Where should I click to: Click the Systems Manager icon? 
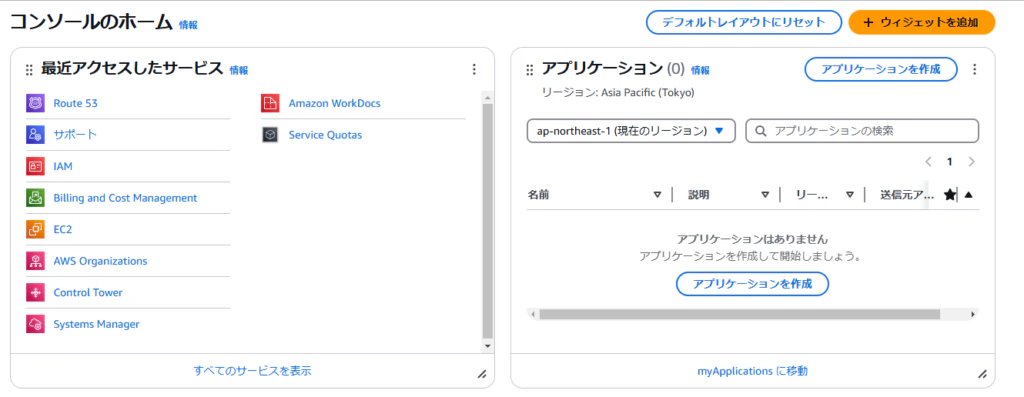tap(35, 324)
